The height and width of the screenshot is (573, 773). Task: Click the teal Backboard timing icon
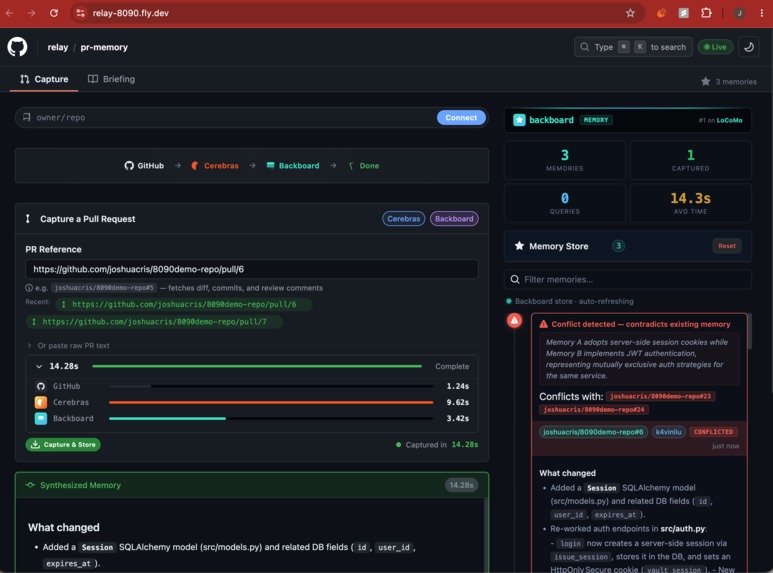(x=41, y=419)
